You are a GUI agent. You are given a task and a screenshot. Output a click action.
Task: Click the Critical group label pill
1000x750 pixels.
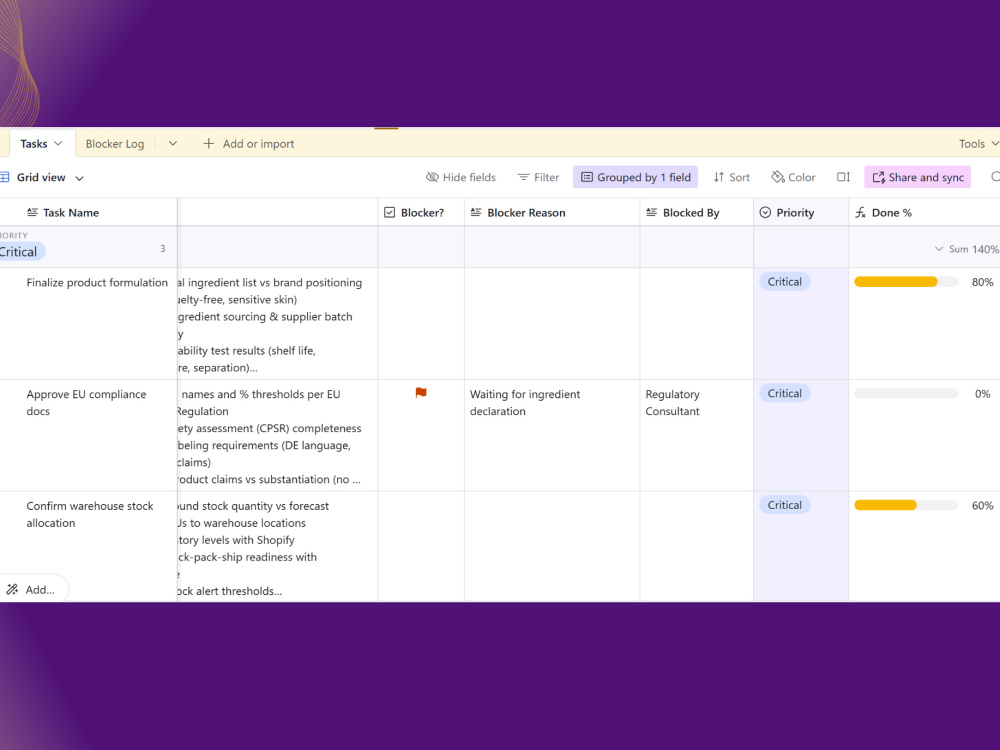click(x=20, y=252)
